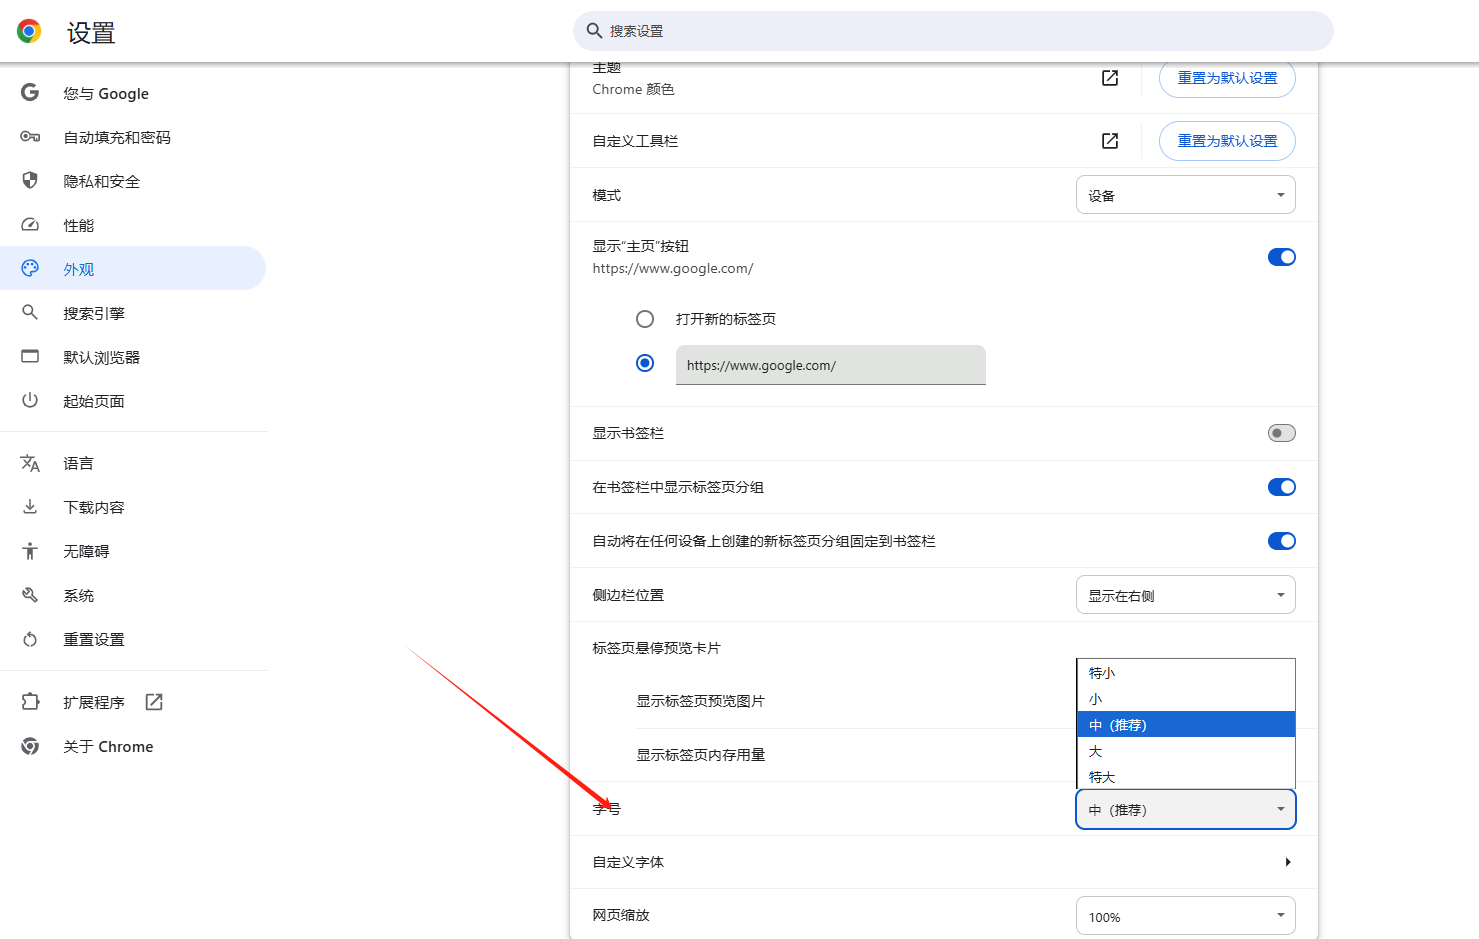Click the wrench system icon

[x=30, y=595]
